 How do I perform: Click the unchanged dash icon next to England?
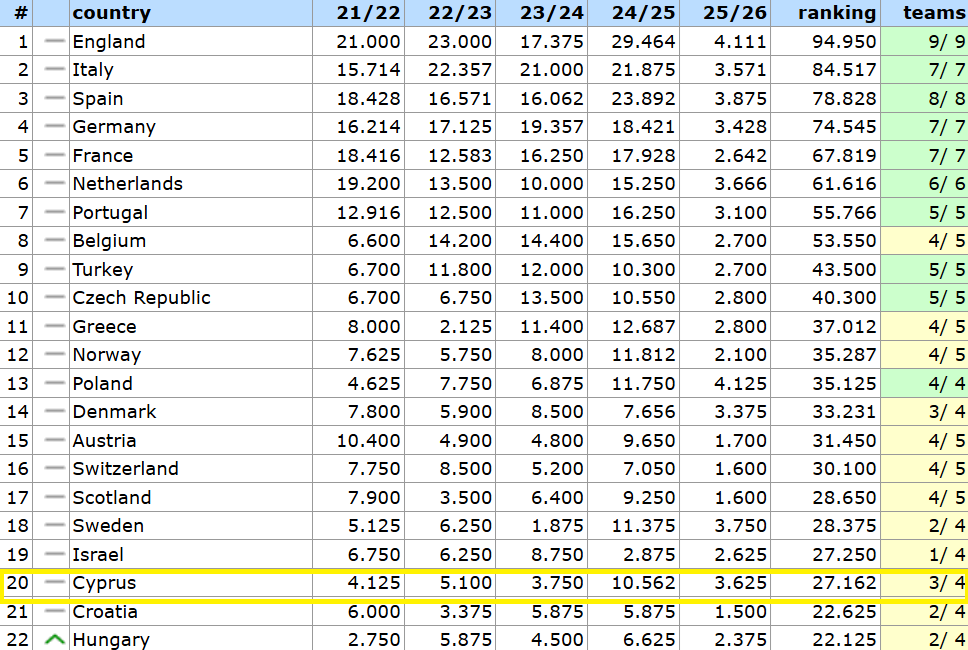click(55, 41)
